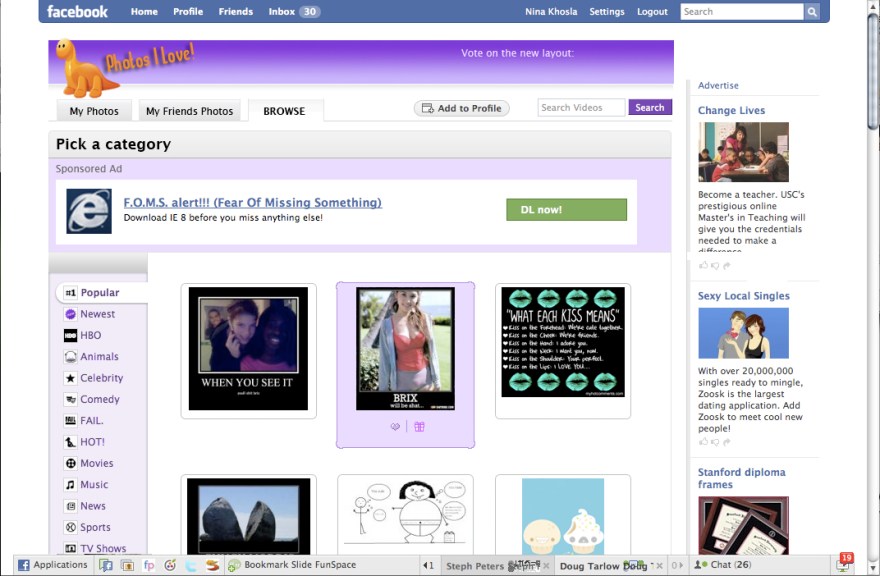This screenshot has width=880, height=576.
Task: Open the notifications icon showing 19
Action: [x=844, y=563]
